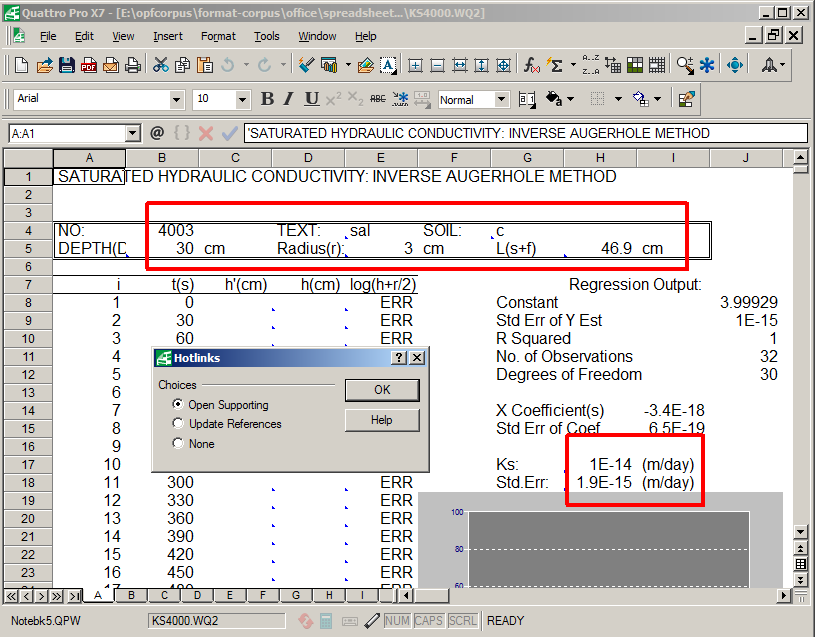
Task: Expand the Normal style dropdown
Action: tap(500, 99)
